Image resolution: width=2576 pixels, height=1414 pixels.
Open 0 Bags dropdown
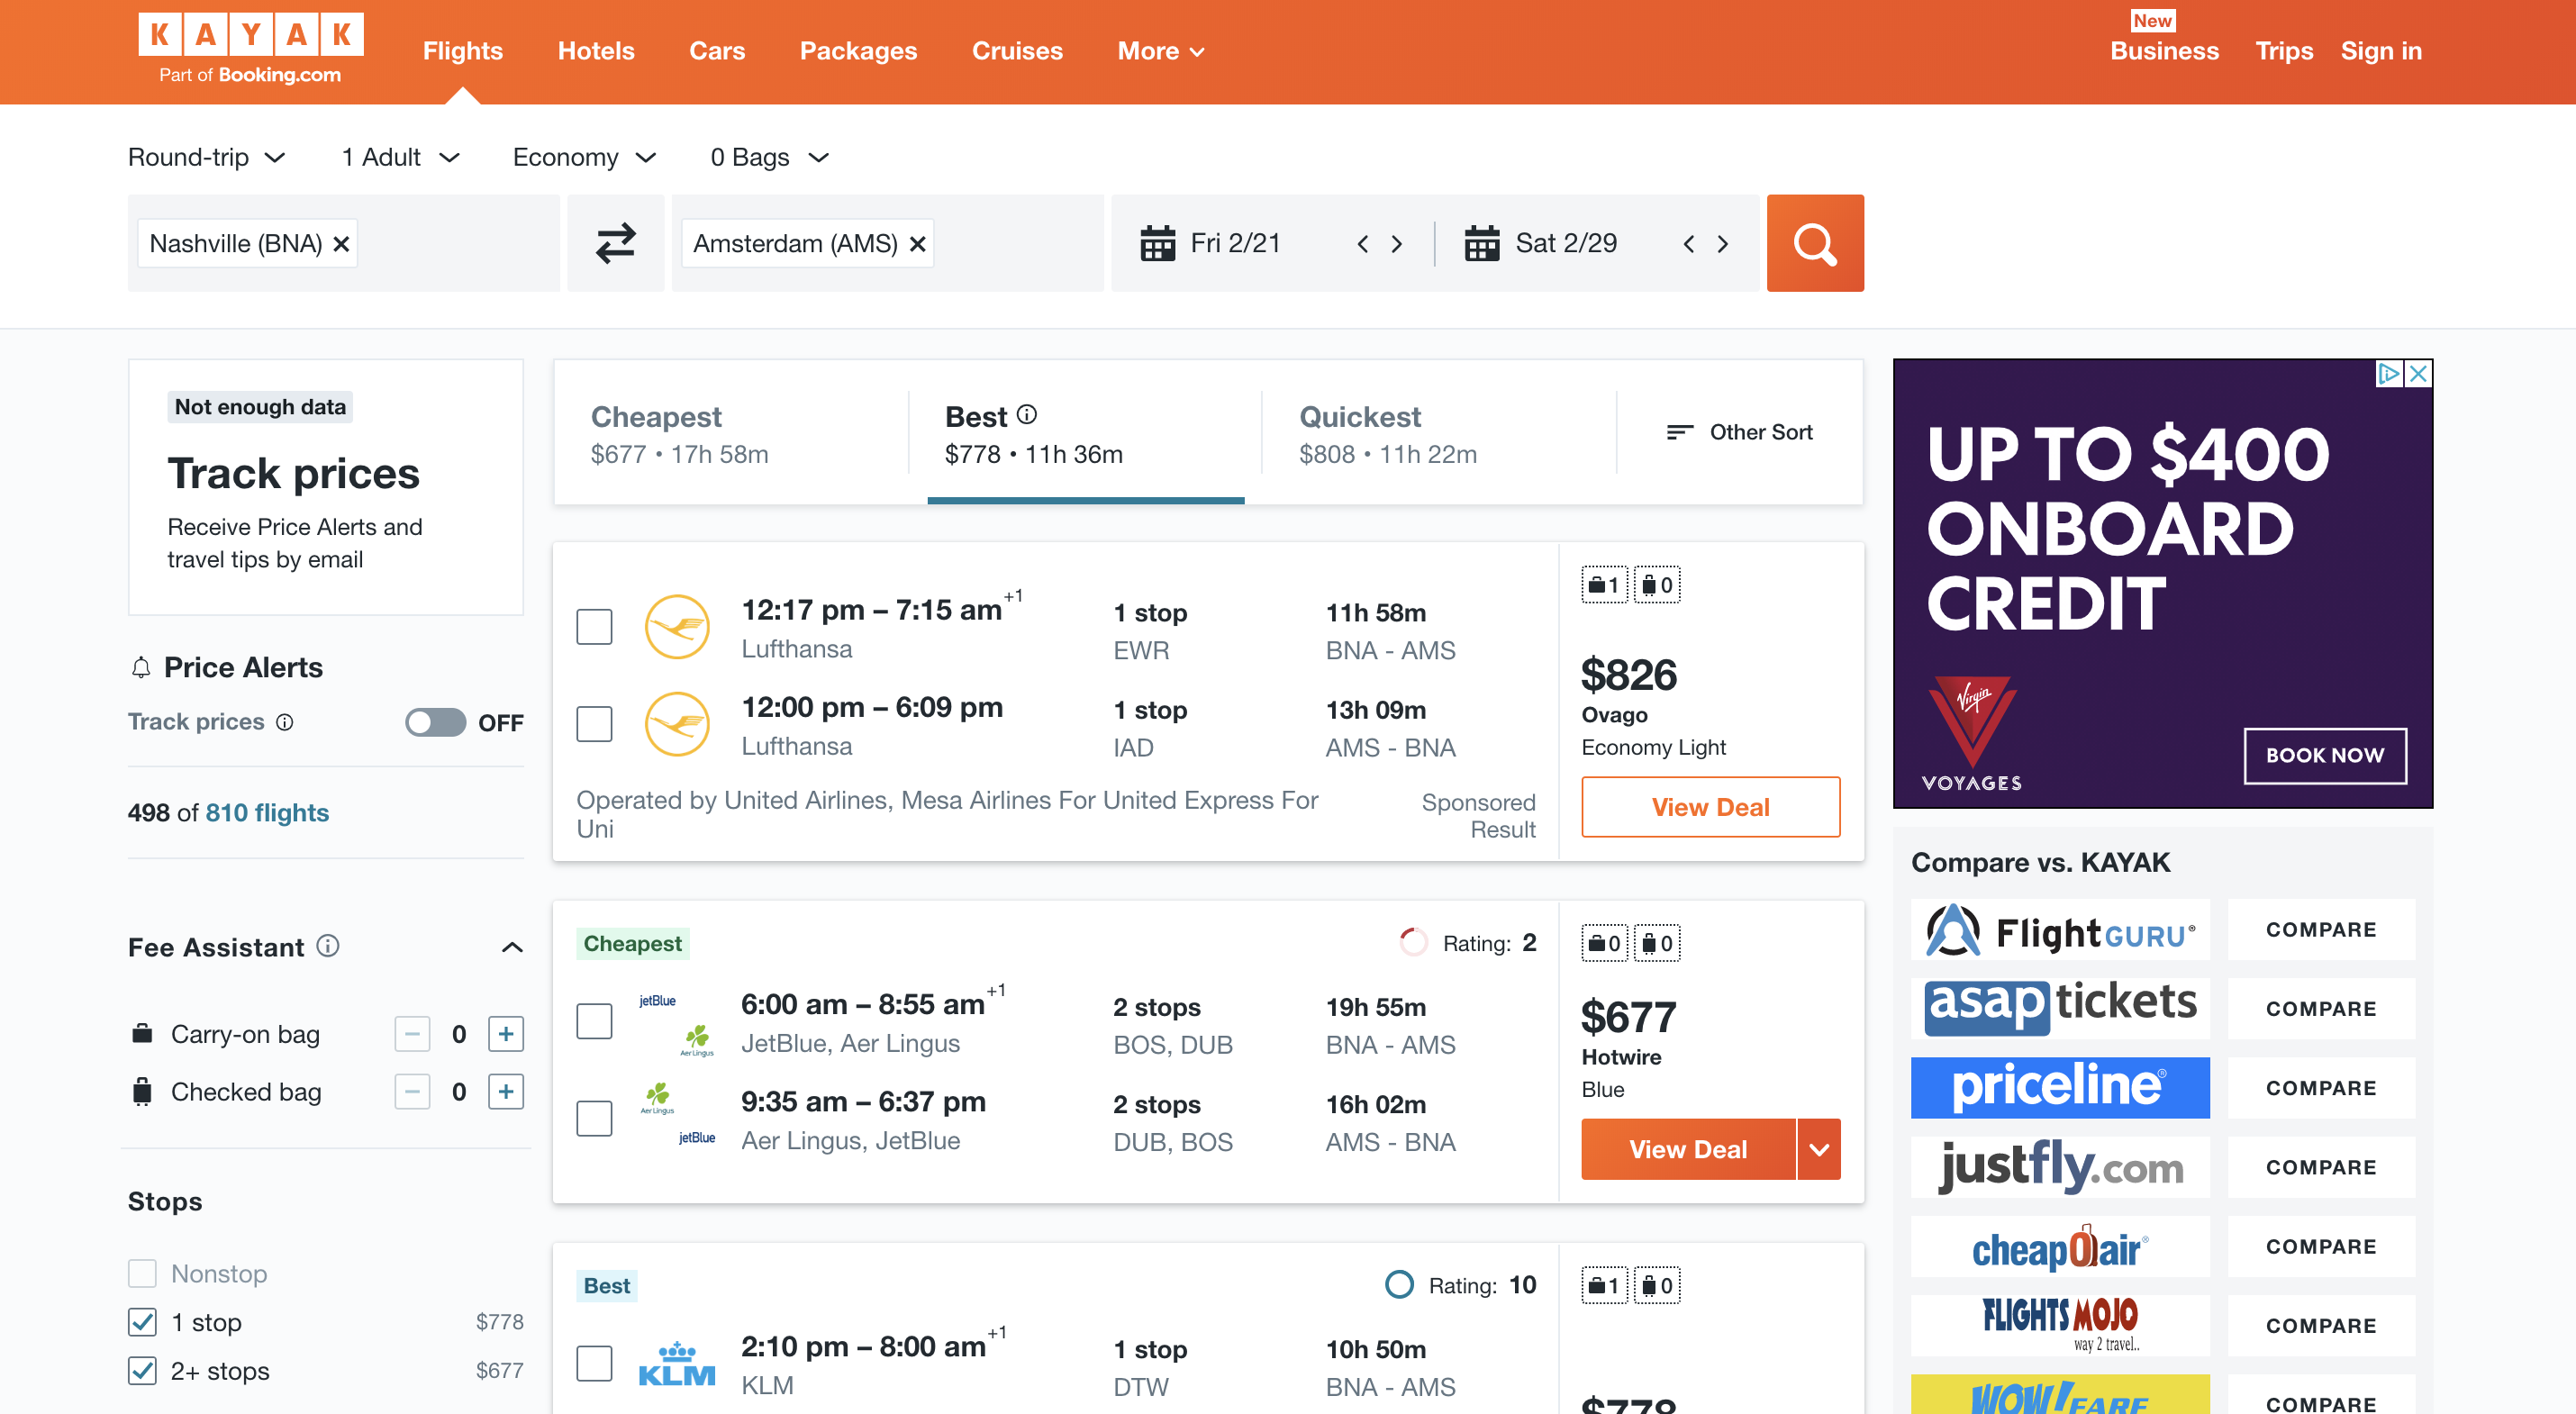coord(770,157)
